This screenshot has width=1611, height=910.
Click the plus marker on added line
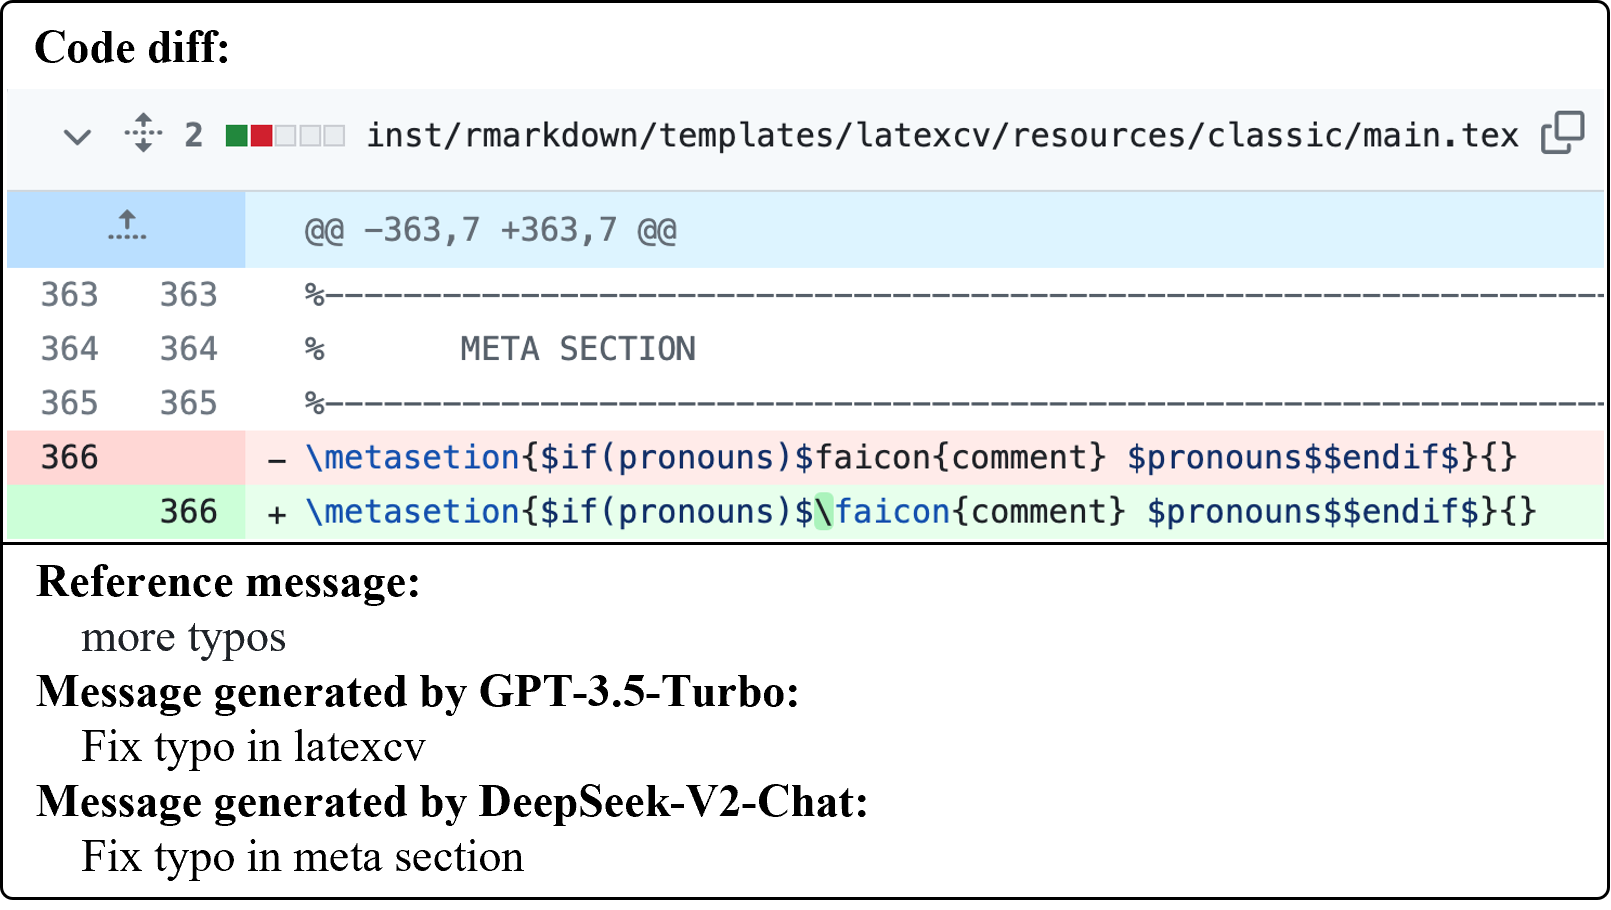click(x=277, y=514)
